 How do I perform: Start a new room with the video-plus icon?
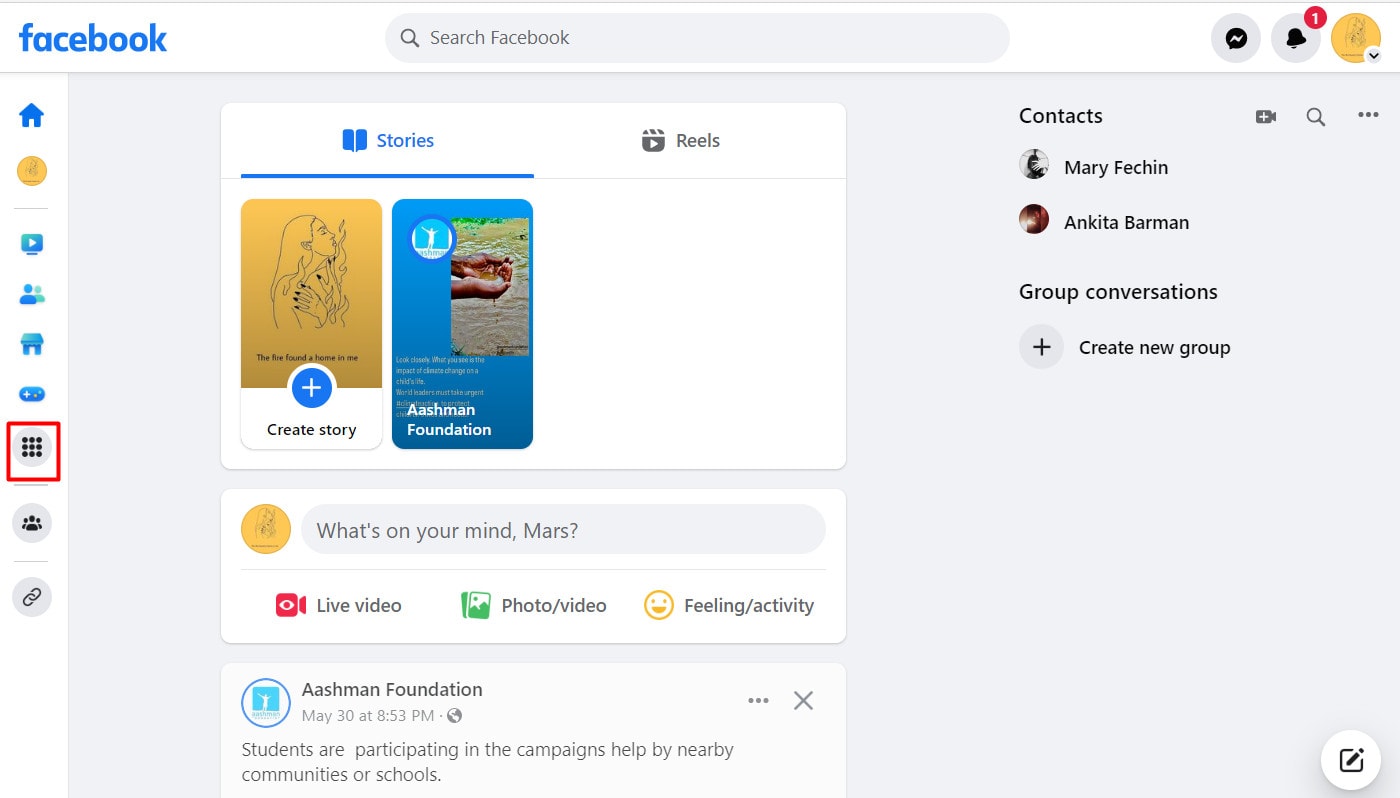1266,117
